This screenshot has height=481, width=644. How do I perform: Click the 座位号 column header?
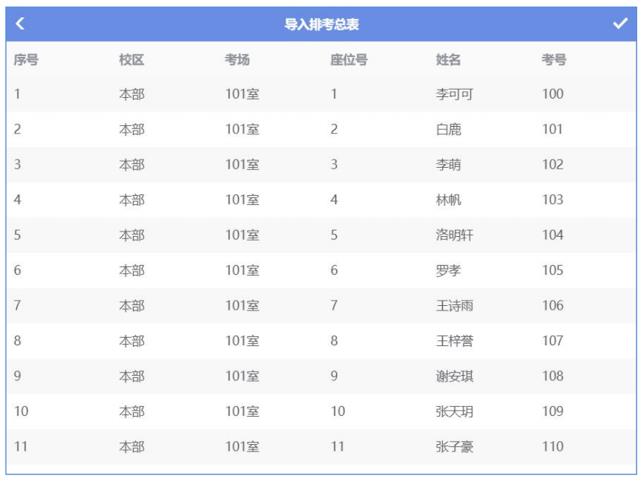pos(349,60)
